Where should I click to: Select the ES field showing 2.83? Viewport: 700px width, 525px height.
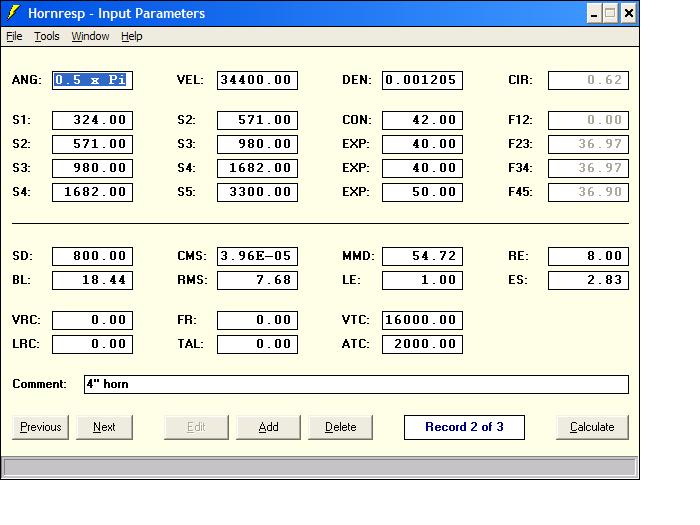(x=588, y=280)
